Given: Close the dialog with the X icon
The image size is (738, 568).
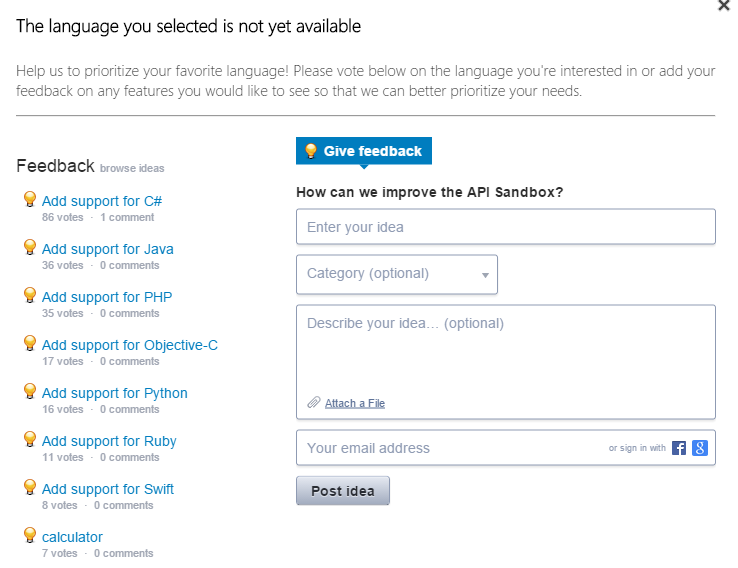Looking at the screenshot, I should click(724, 5).
